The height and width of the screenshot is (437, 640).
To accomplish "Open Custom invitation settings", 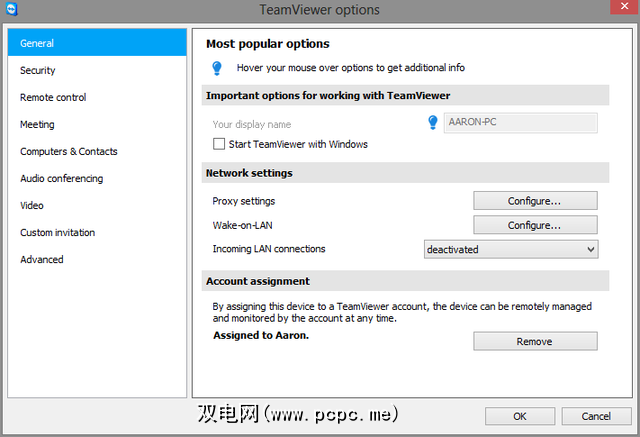I will pyautogui.click(x=58, y=232).
